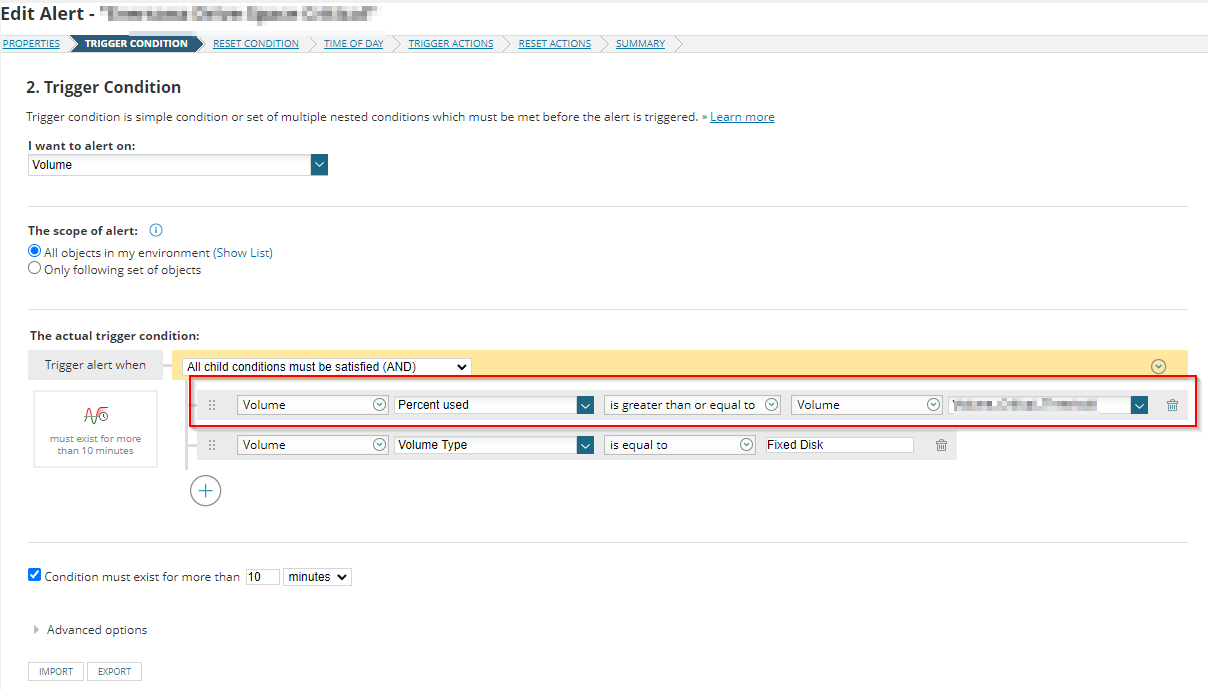Image resolution: width=1208 pixels, height=690 pixels.
Task: Click the info icon beside scope of alert
Action: point(156,230)
